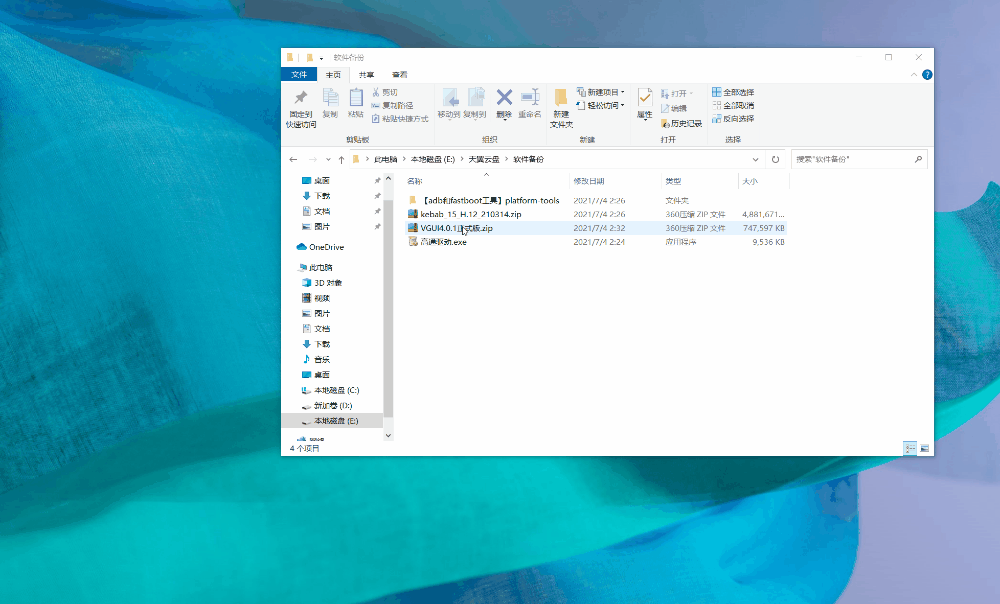This screenshot has width=1000, height=604.
Task: Click the Rename (重命名) ribbon icon
Action: pyautogui.click(x=529, y=98)
